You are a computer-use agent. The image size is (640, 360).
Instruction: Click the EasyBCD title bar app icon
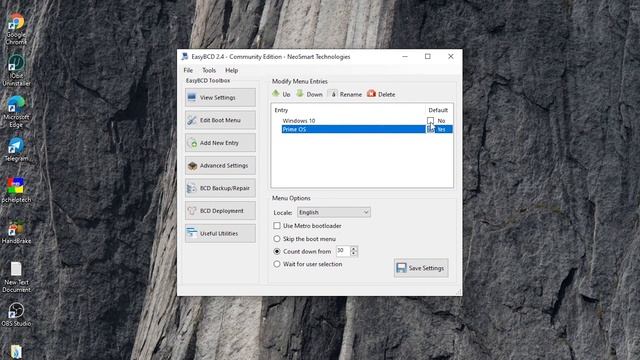185,56
